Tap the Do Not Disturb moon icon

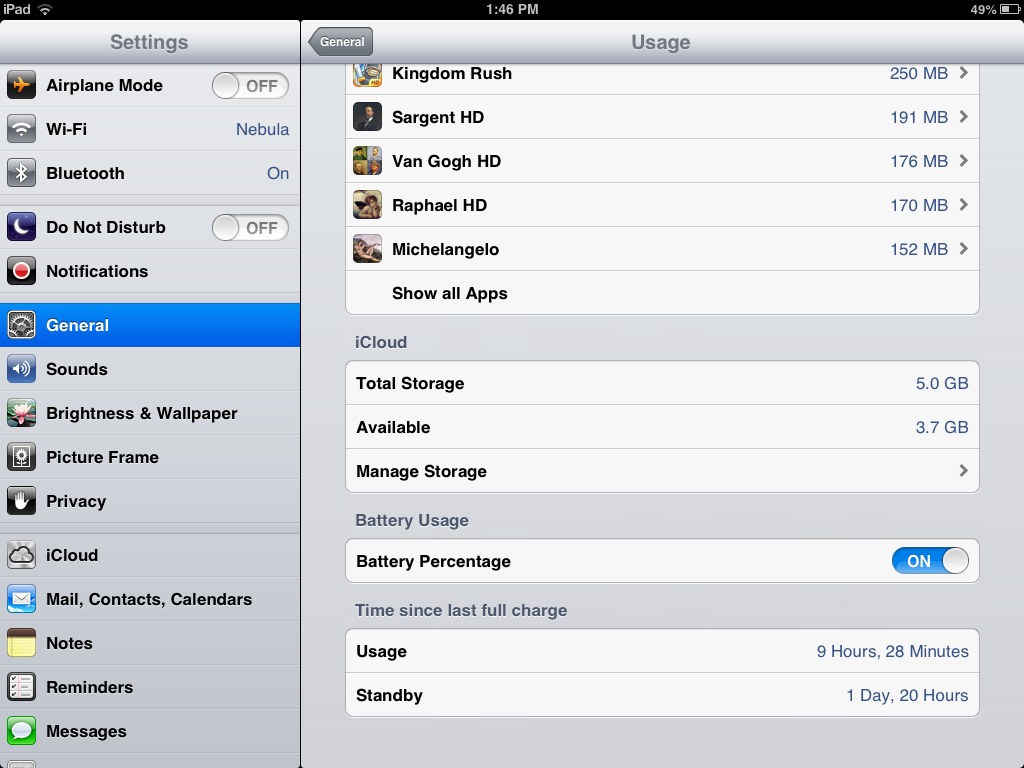pyautogui.click(x=21, y=227)
